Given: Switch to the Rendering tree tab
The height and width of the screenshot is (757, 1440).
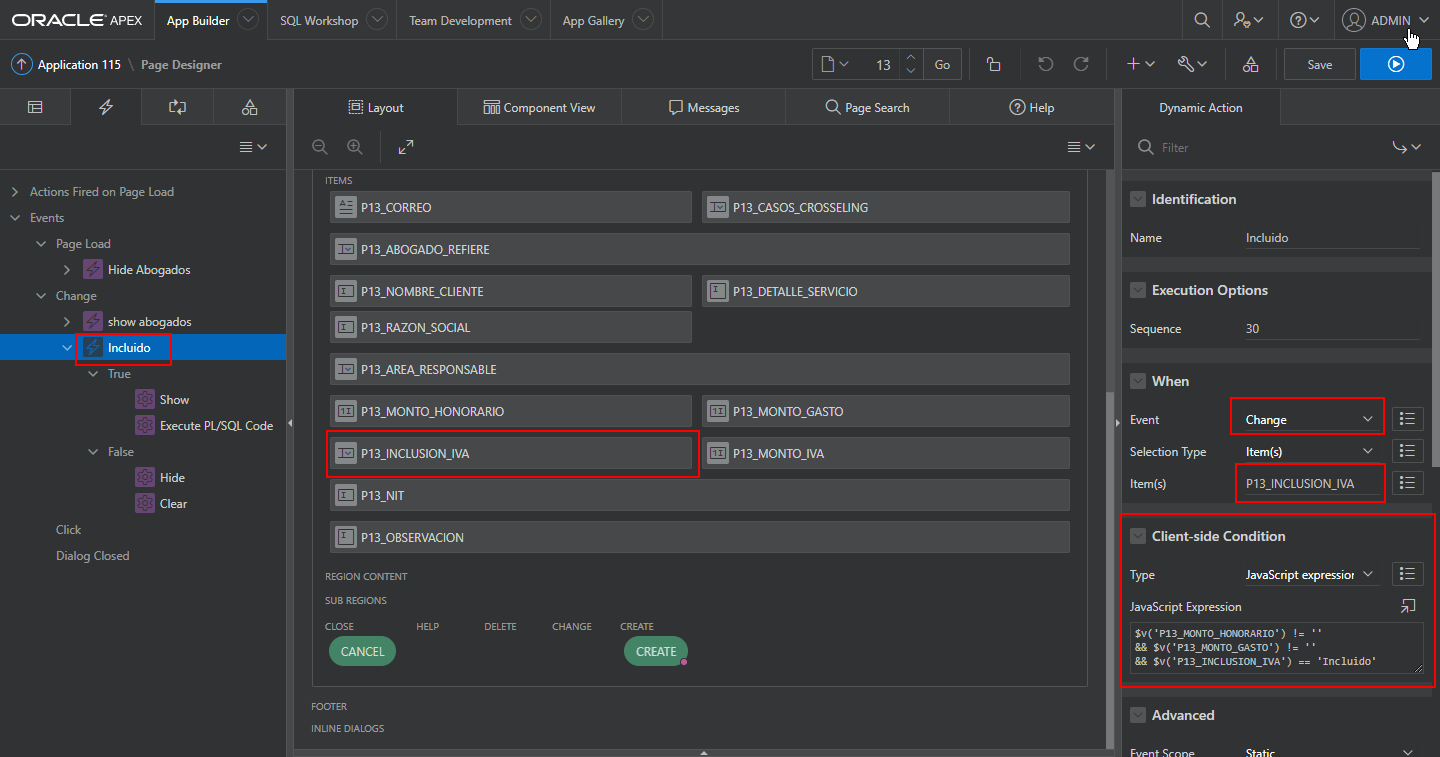Looking at the screenshot, I should coord(35,107).
